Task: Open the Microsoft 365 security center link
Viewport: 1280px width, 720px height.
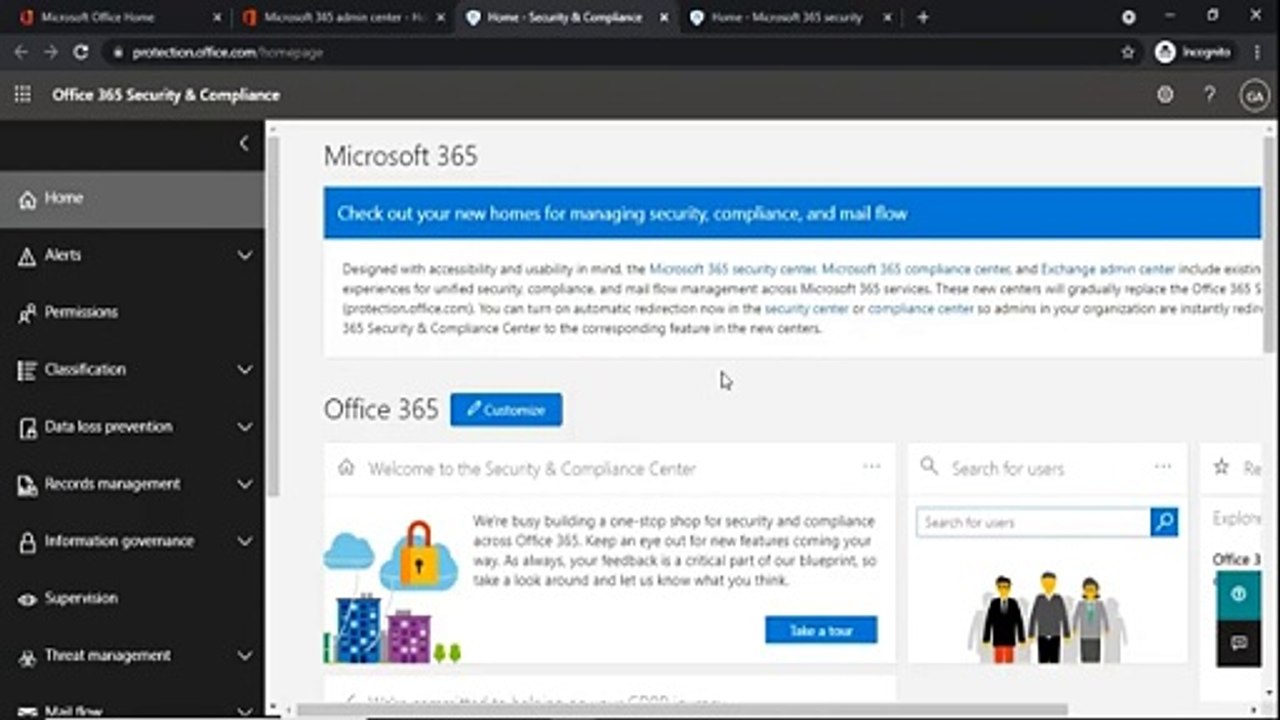Action: pos(733,269)
